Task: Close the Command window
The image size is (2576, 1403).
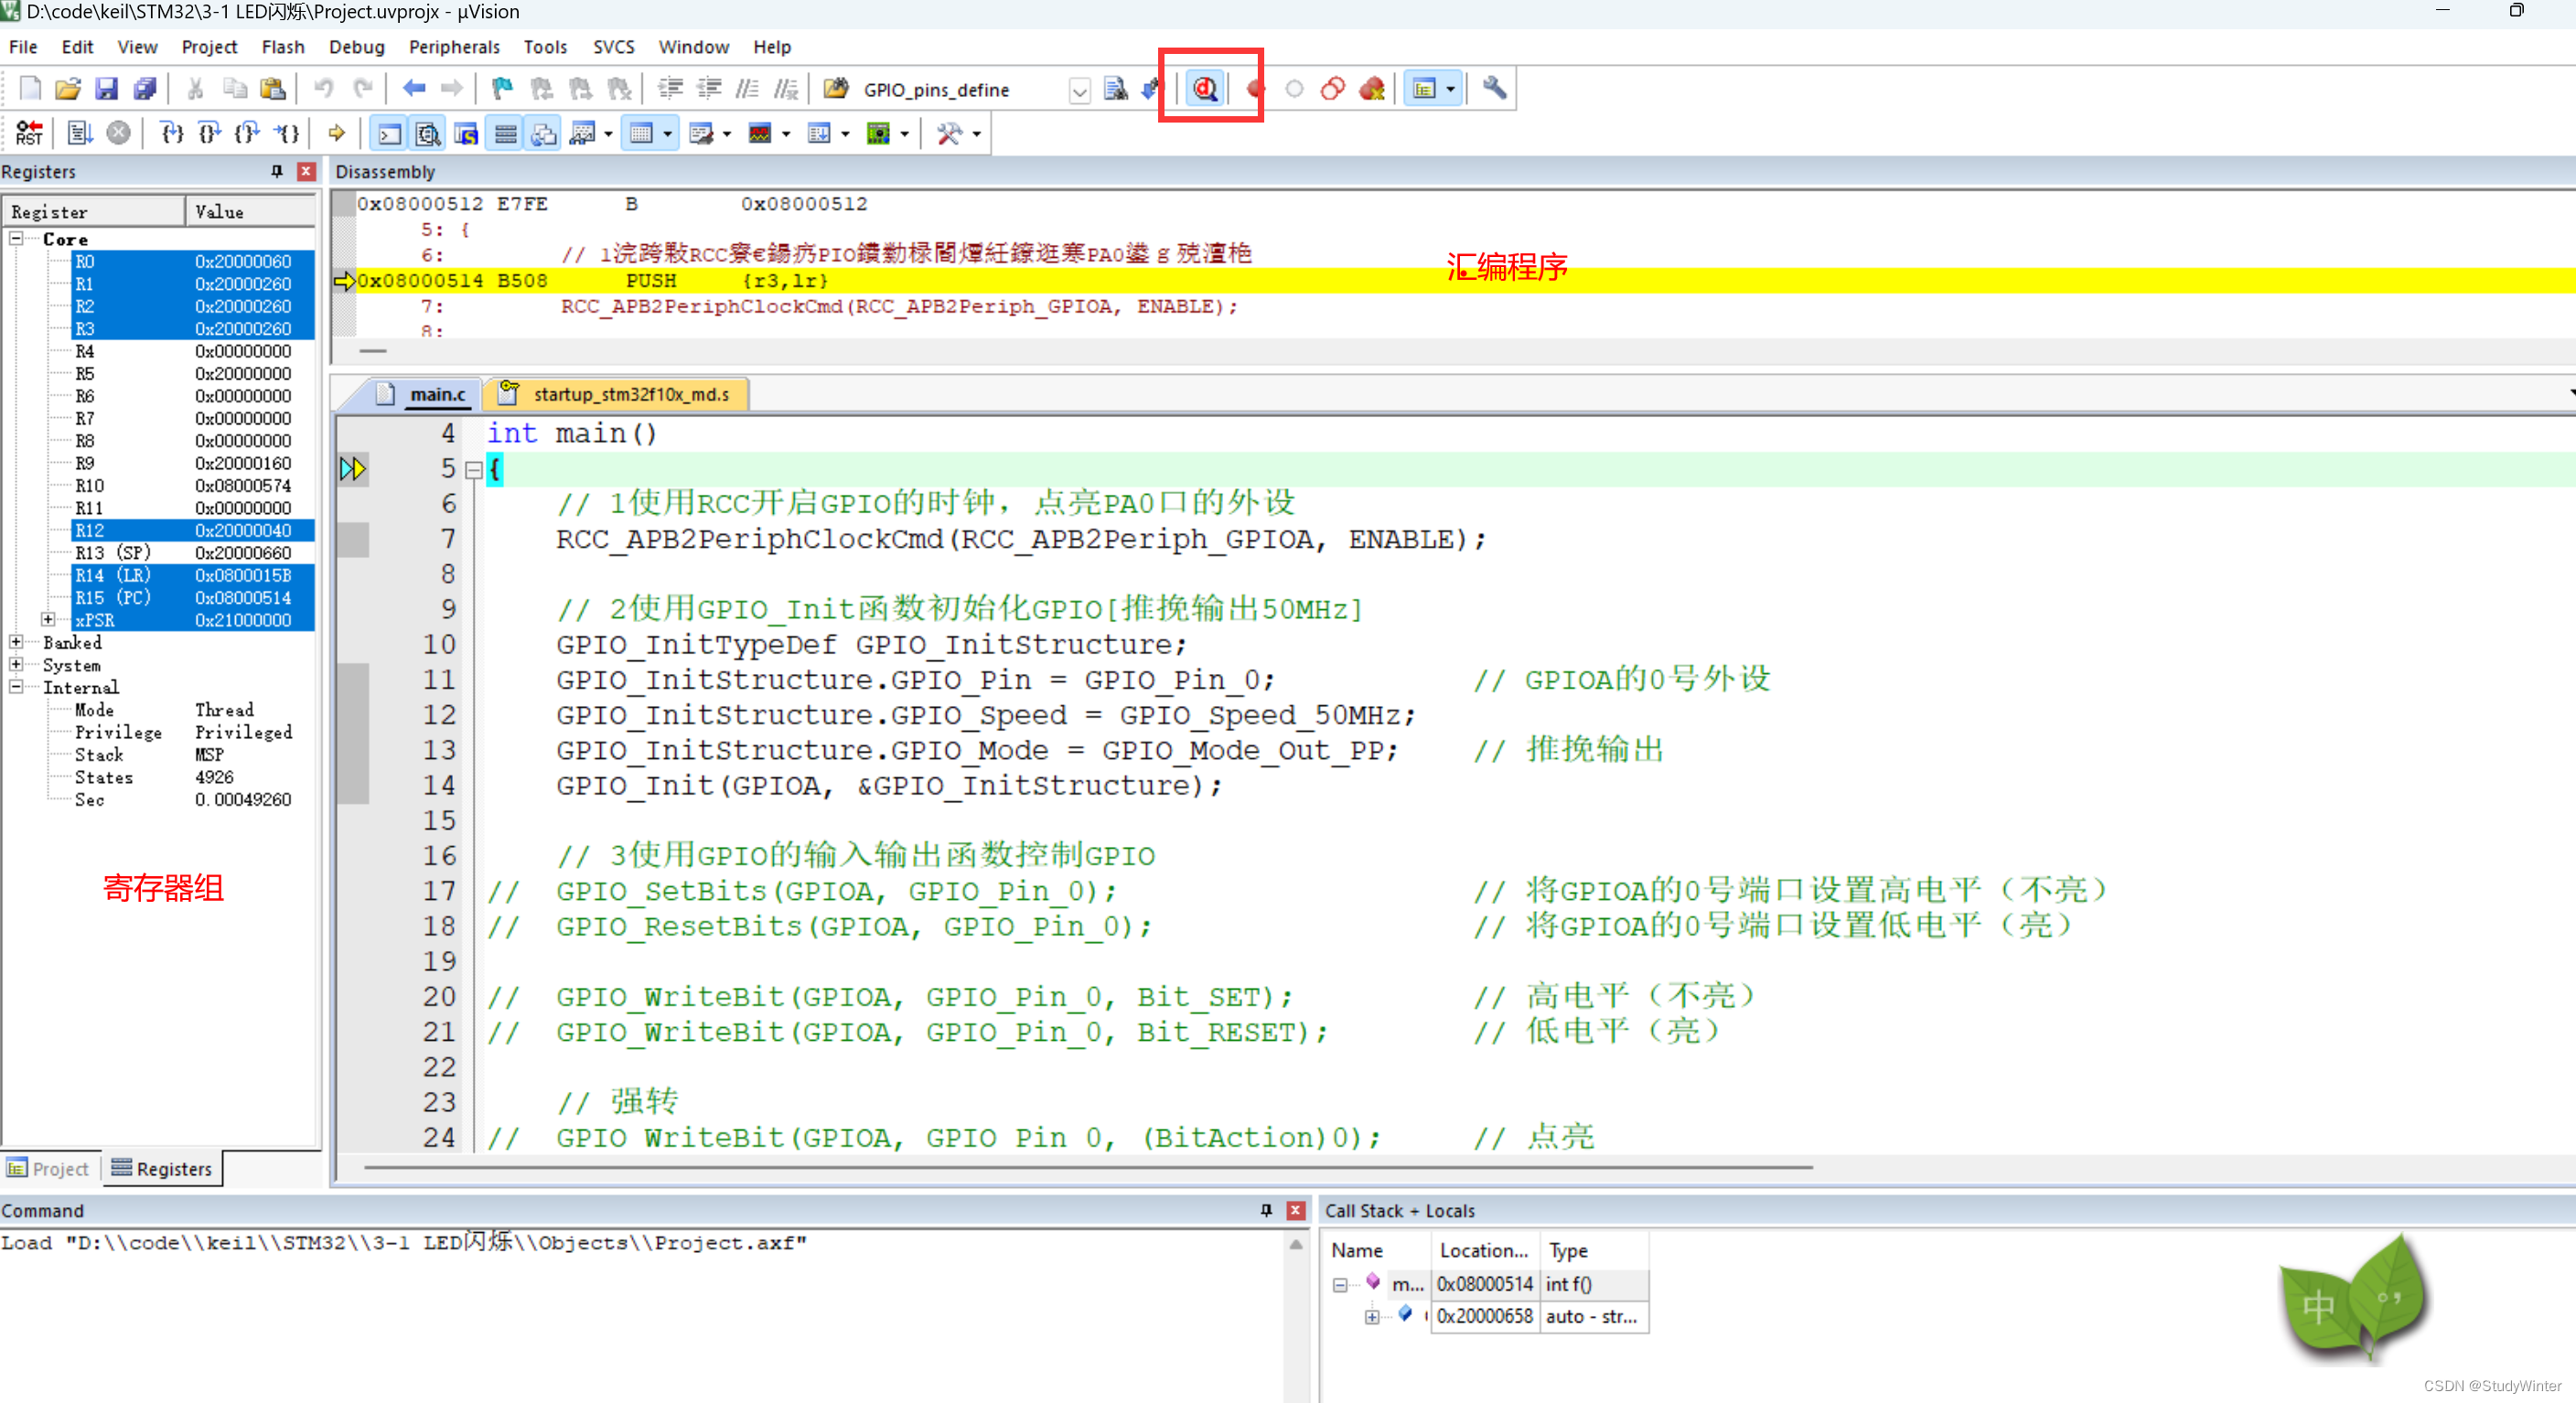Action: [x=1295, y=1210]
